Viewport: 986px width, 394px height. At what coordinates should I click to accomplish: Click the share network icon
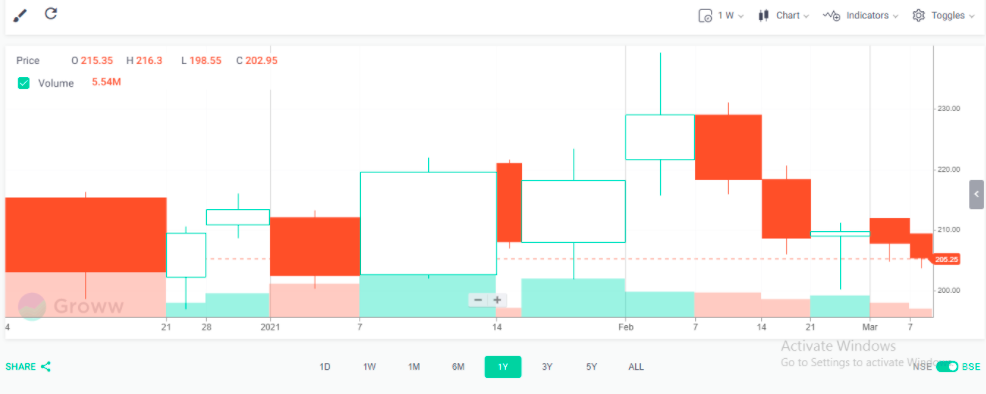point(45,367)
